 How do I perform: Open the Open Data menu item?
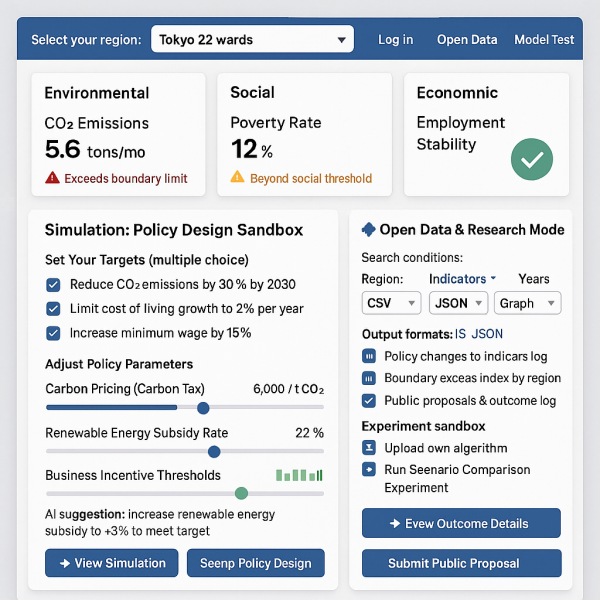(x=467, y=40)
